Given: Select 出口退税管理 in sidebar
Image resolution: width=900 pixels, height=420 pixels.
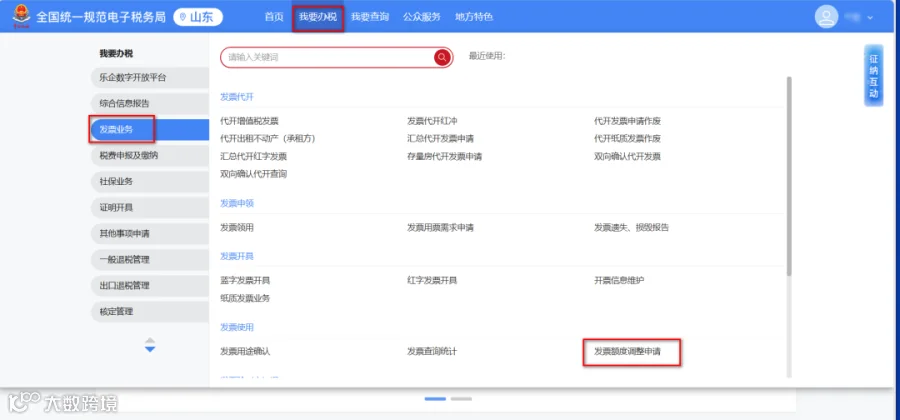Looking at the screenshot, I should coord(150,286).
